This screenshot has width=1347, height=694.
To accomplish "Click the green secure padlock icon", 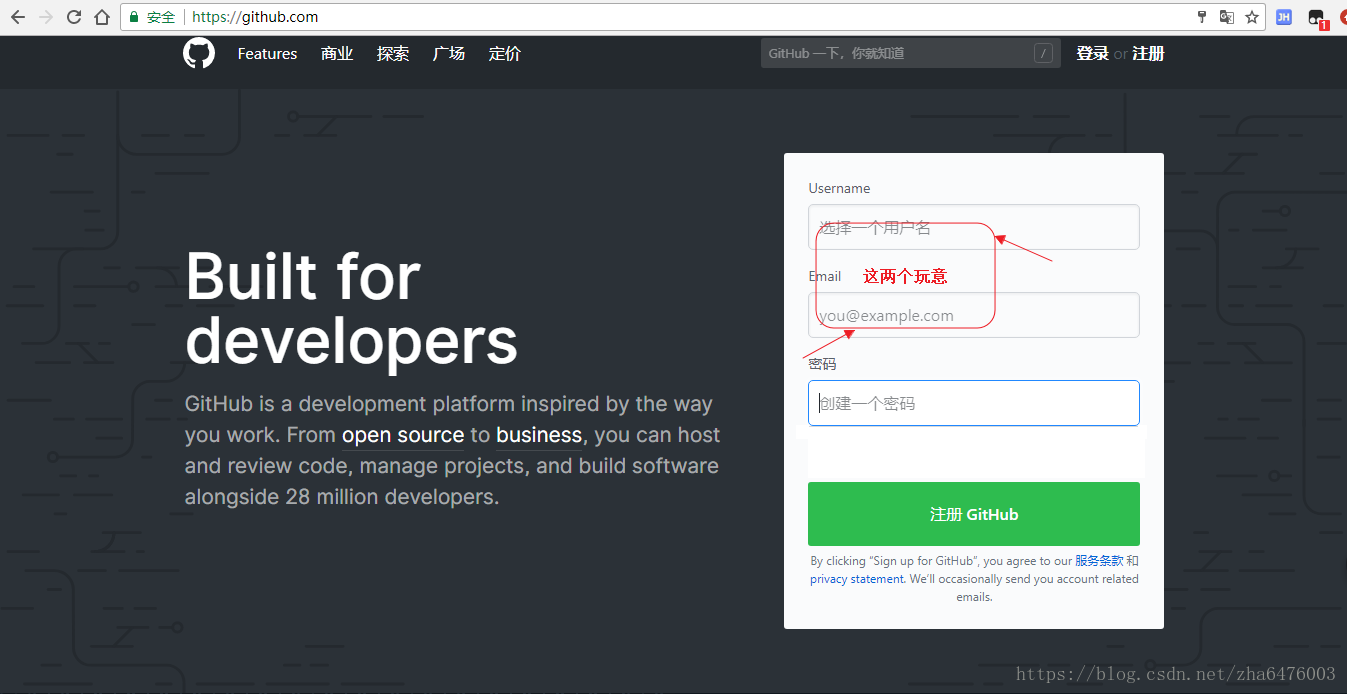I will [134, 17].
